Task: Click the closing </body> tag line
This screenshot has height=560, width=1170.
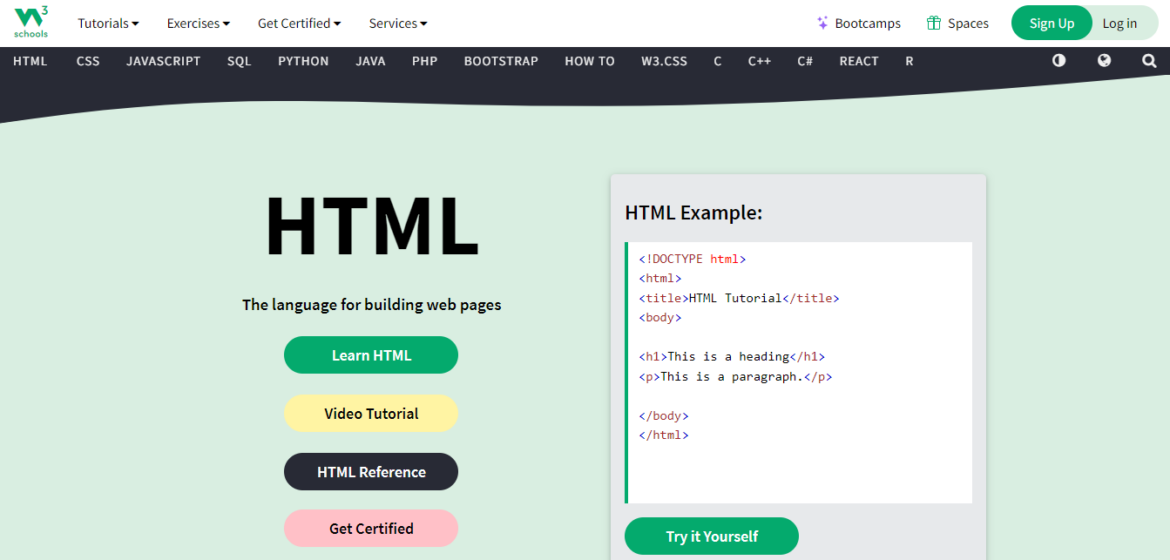Action: click(664, 416)
